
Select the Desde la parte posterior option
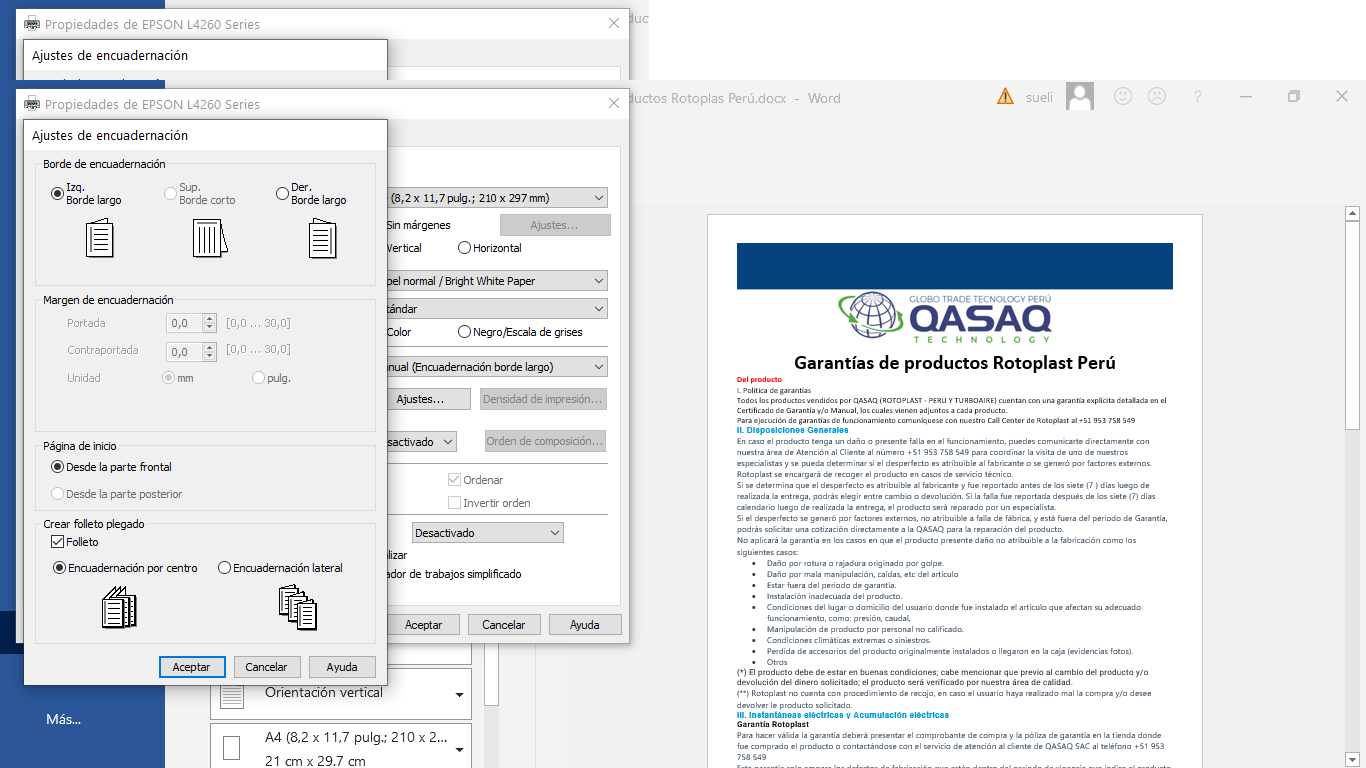pos(57,493)
